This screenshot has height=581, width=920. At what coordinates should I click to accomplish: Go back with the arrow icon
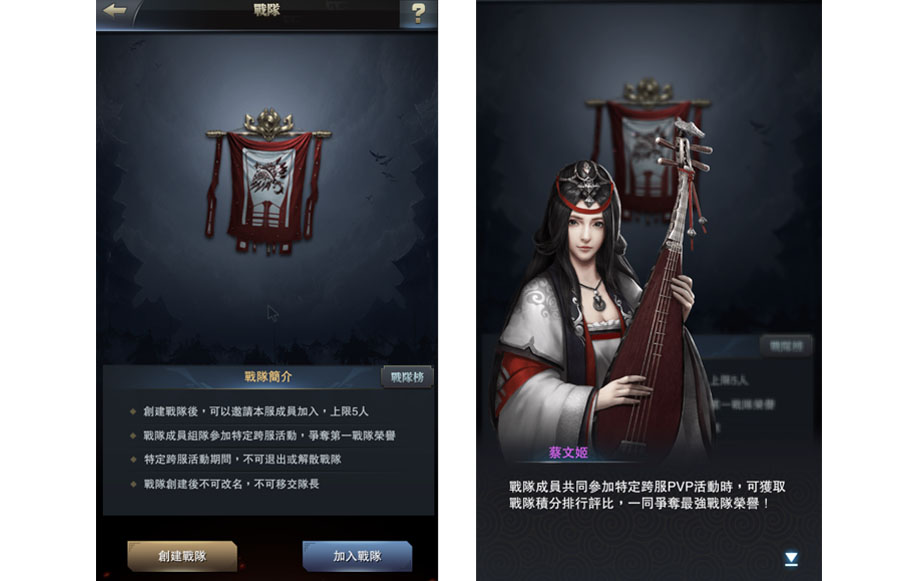[114, 10]
